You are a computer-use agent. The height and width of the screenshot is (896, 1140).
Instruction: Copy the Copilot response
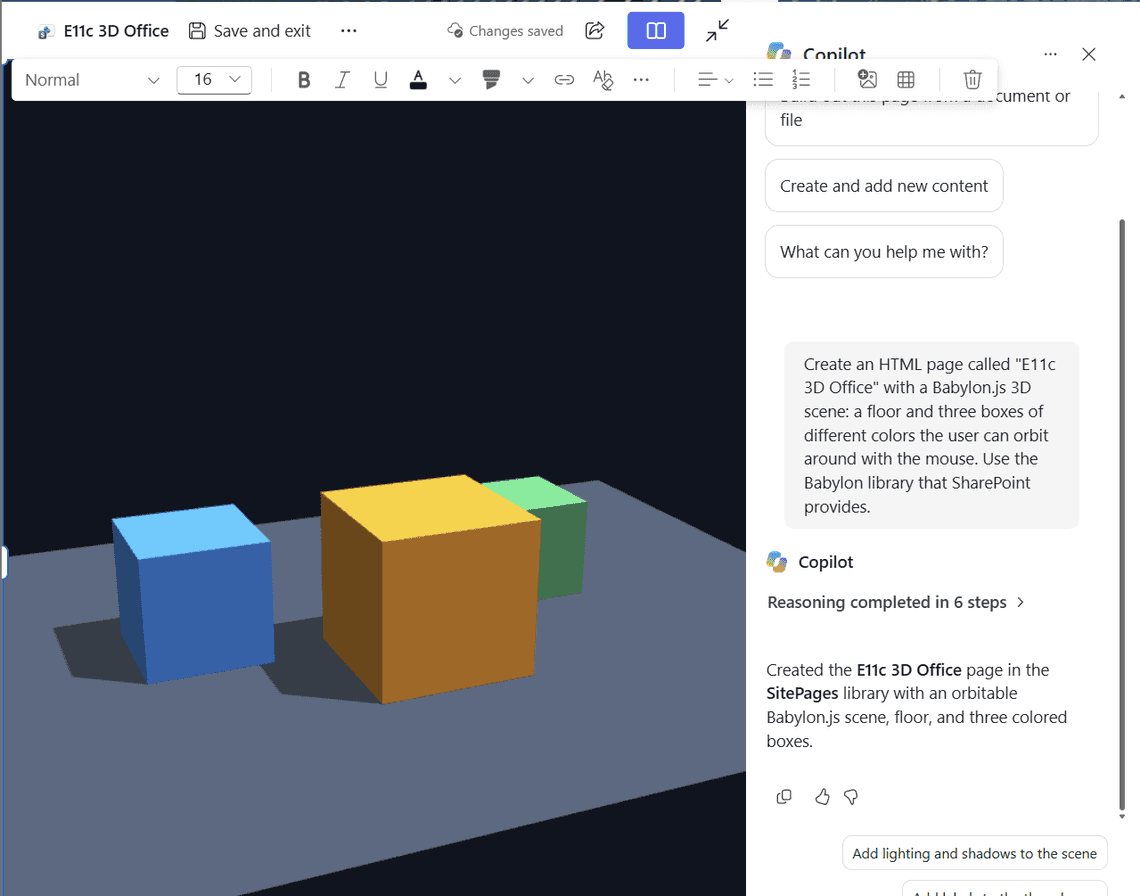[784, 797]
